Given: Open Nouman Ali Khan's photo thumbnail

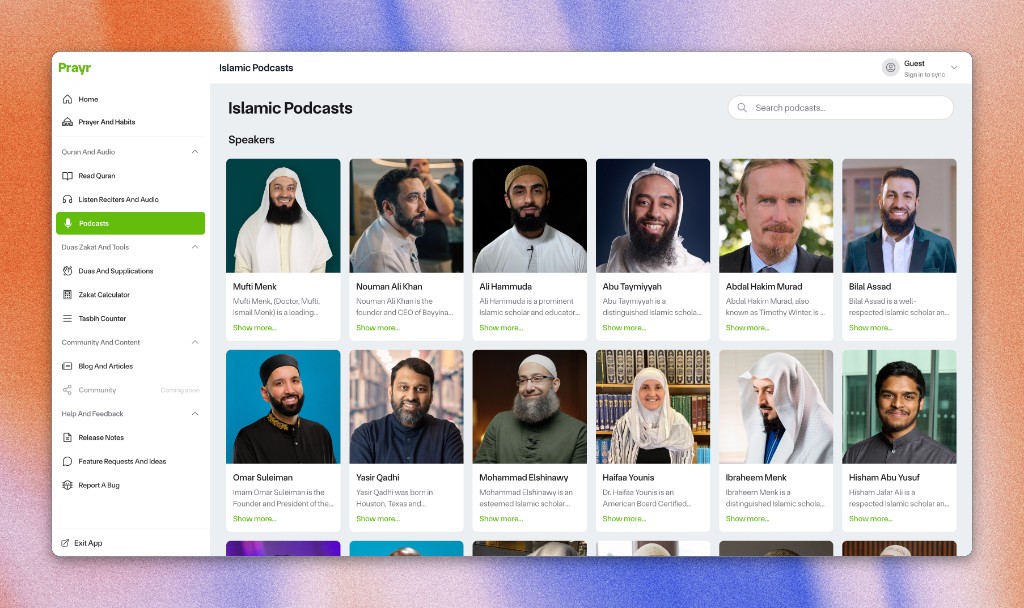Looking at the screenshot, I should [x=406, y=216].
